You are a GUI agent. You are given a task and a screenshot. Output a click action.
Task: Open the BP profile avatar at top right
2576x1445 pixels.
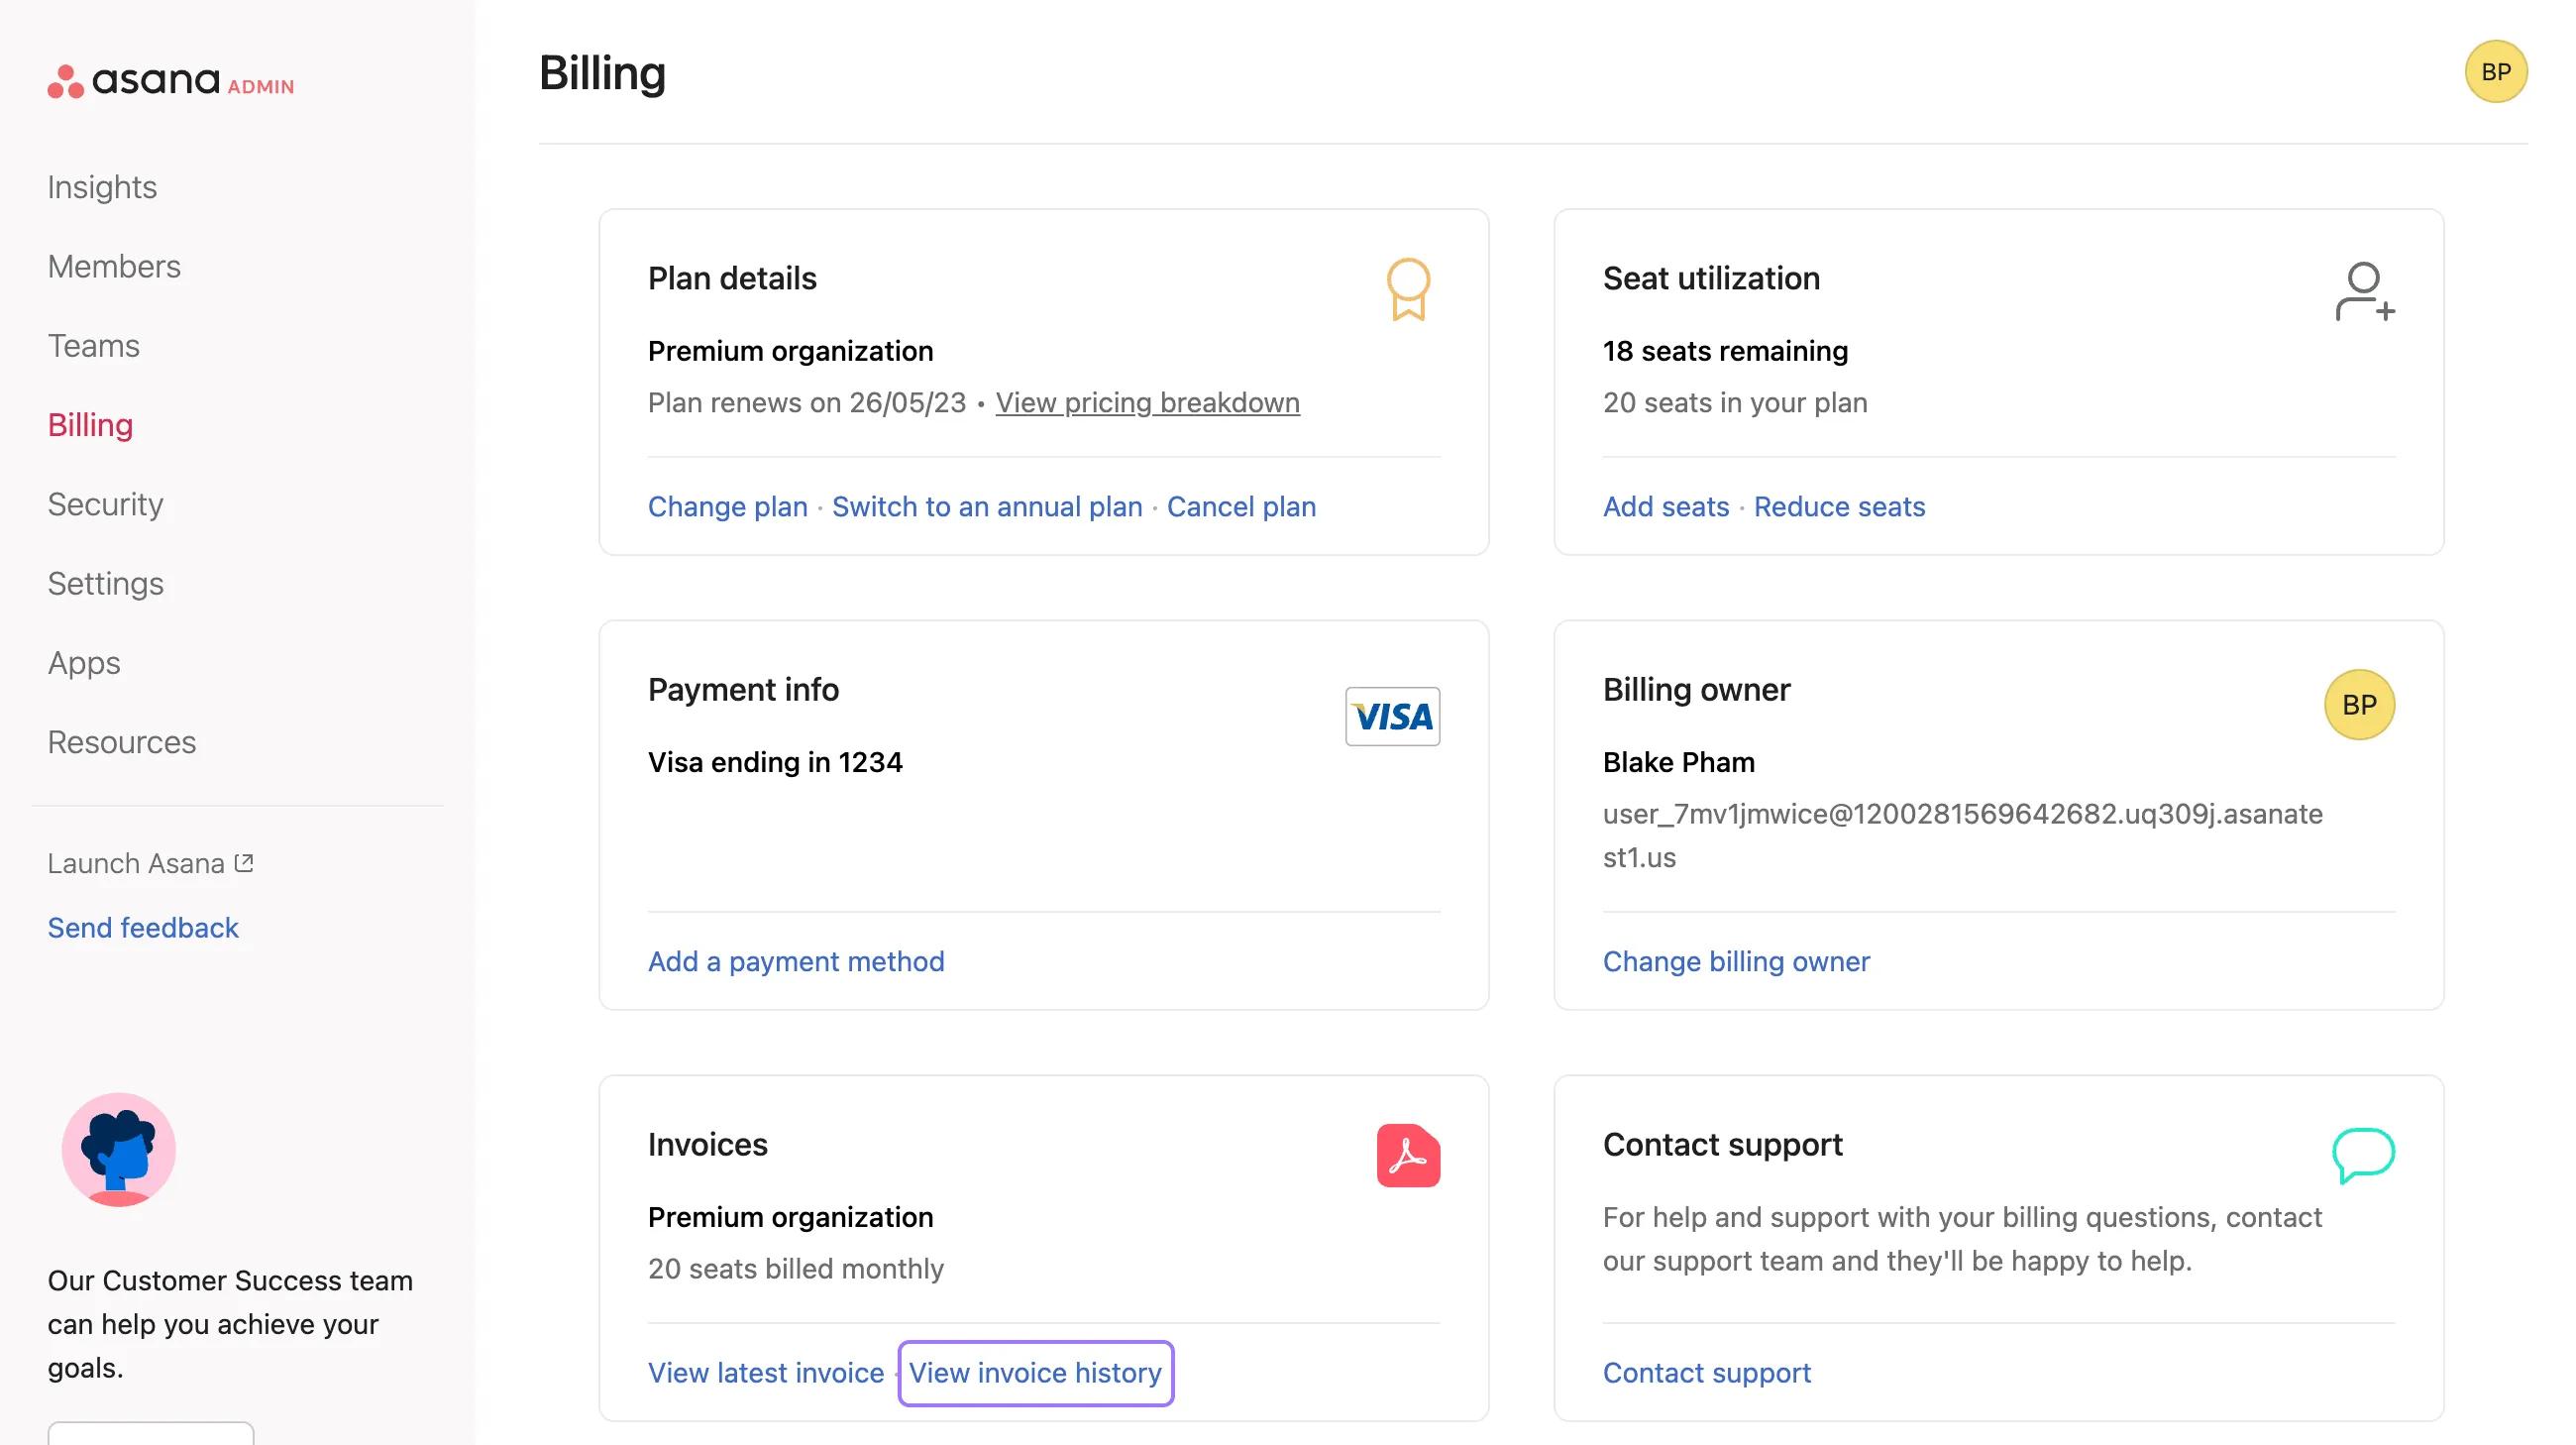click(2497, 71)
